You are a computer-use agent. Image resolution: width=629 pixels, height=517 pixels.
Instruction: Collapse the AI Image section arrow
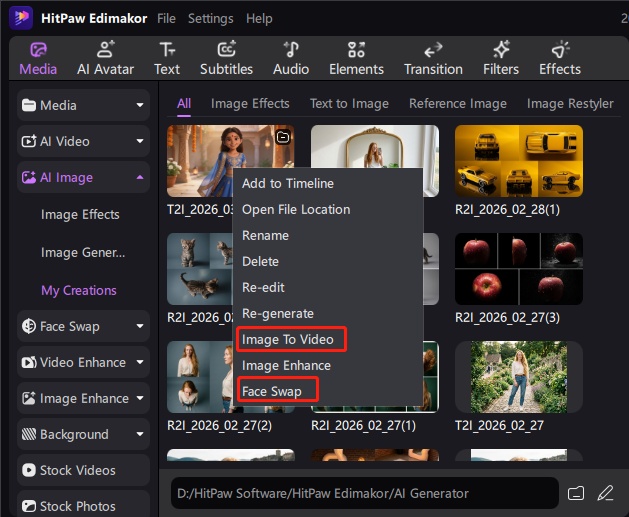coord(140,177)
